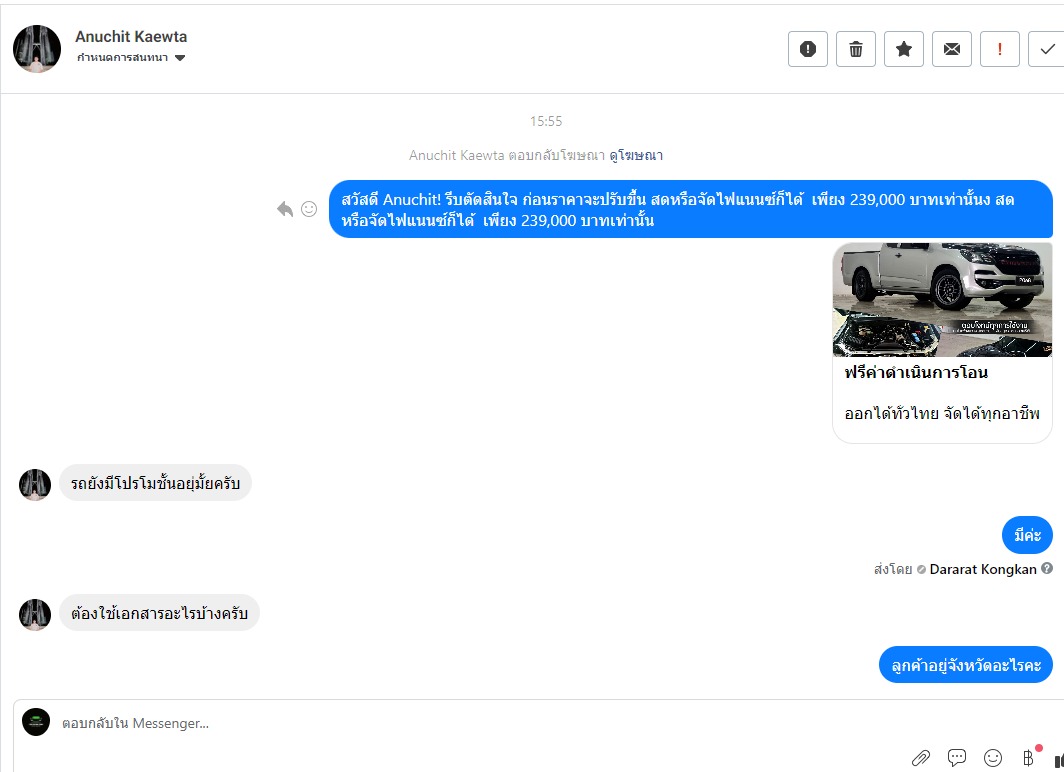Focus the ตอบกลับใน Messenger reply field

click(475, 723)
